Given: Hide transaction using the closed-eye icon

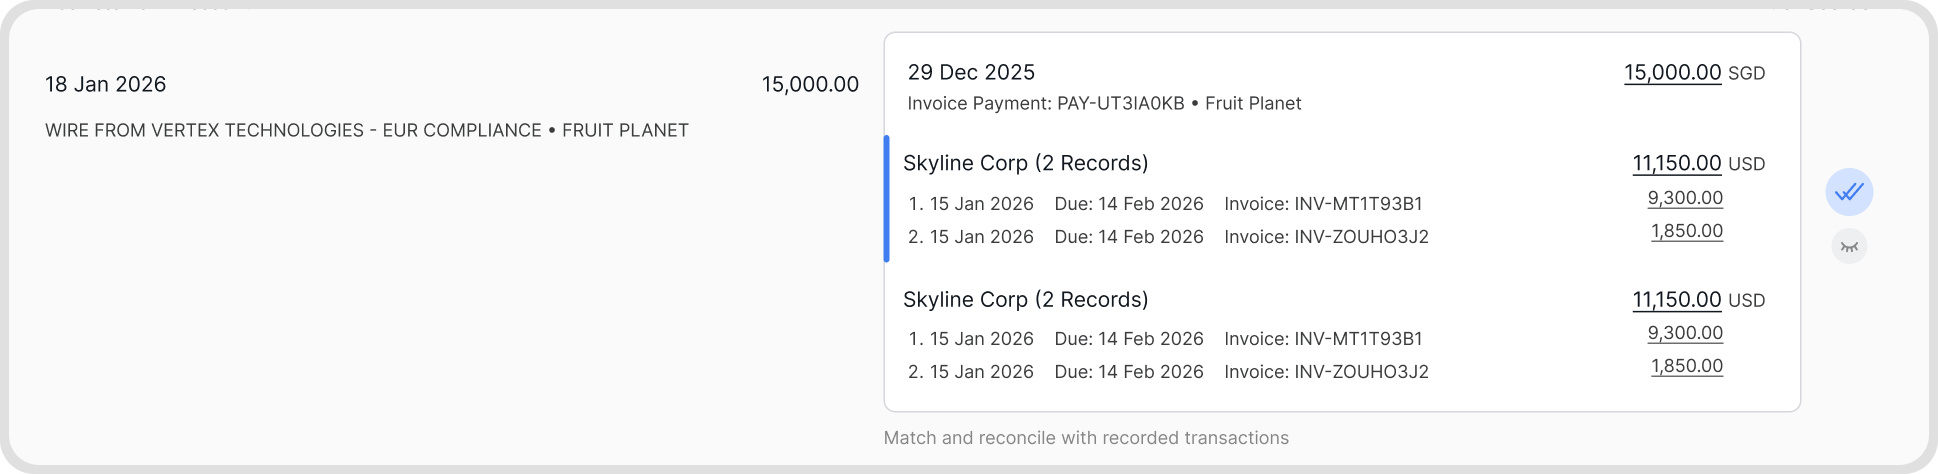Looking at the screenshot, I should pyautogui.click(x=1849, y=247).
